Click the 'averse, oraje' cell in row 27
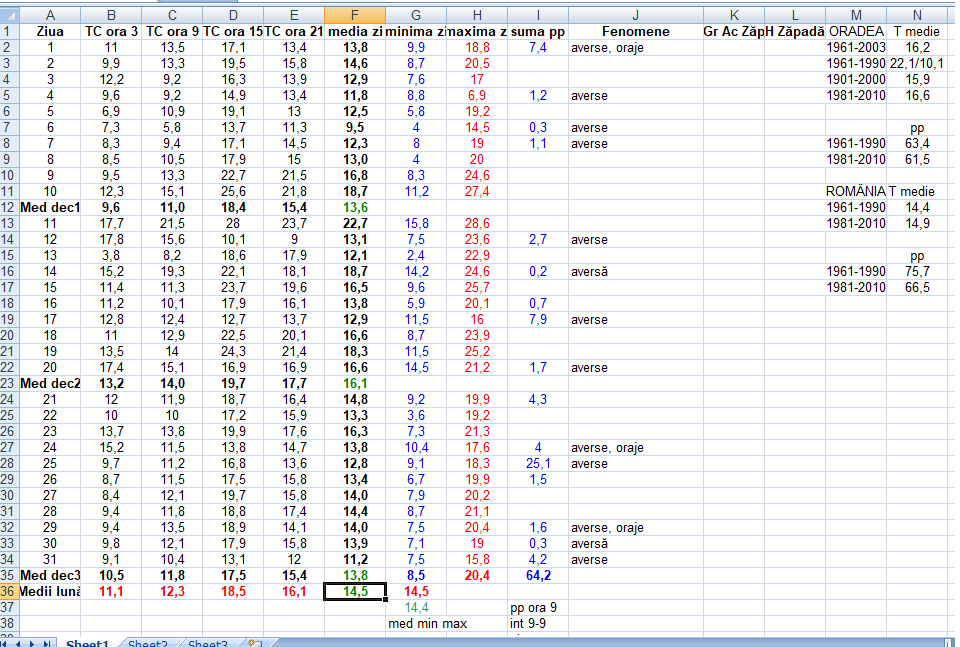The height and width of the screenshot is (647, 960). (636, 447)
